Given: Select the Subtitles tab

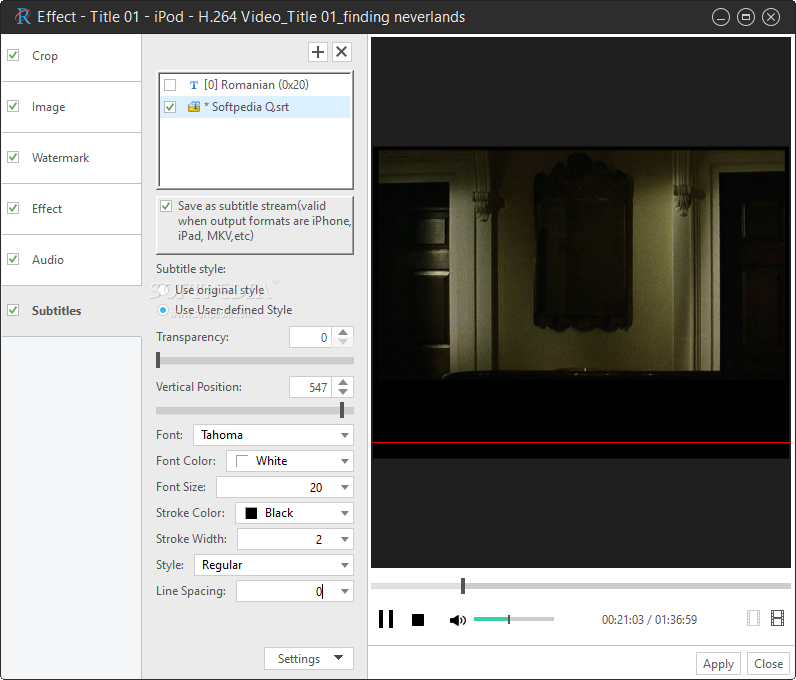Looking at the screenshot, I should click(72, 311).
